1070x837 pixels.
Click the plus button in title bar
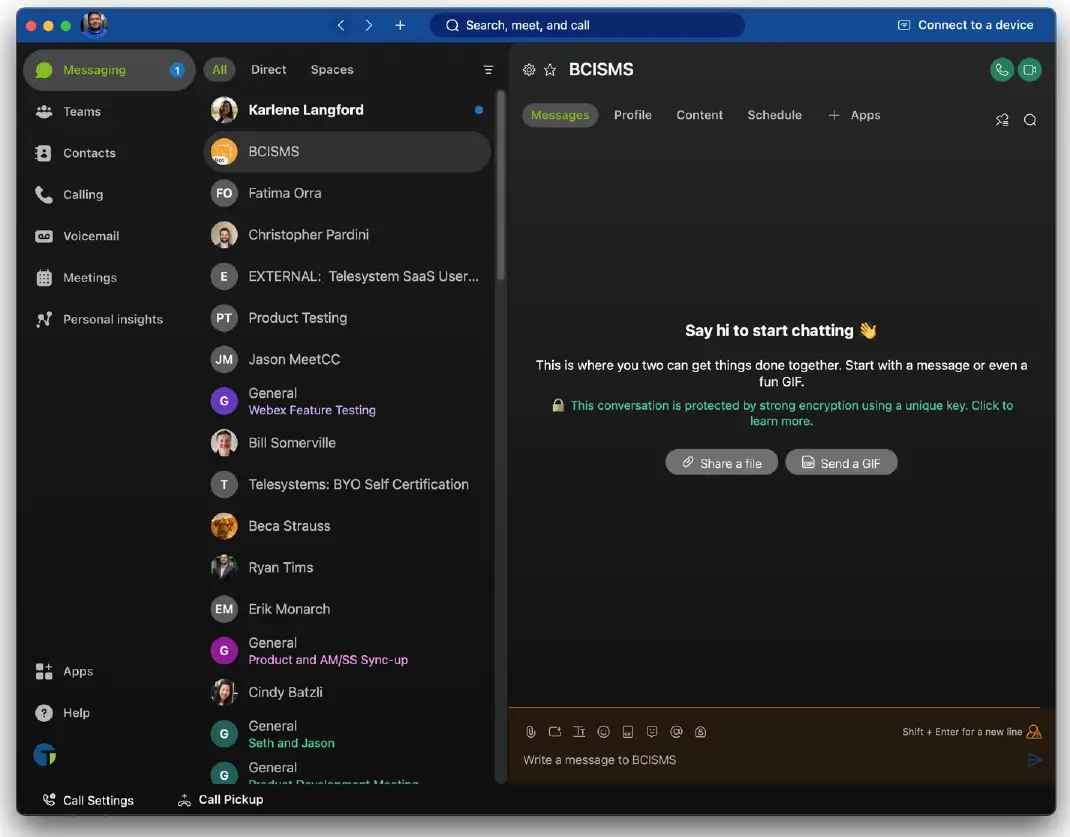[x=400, y=25]
